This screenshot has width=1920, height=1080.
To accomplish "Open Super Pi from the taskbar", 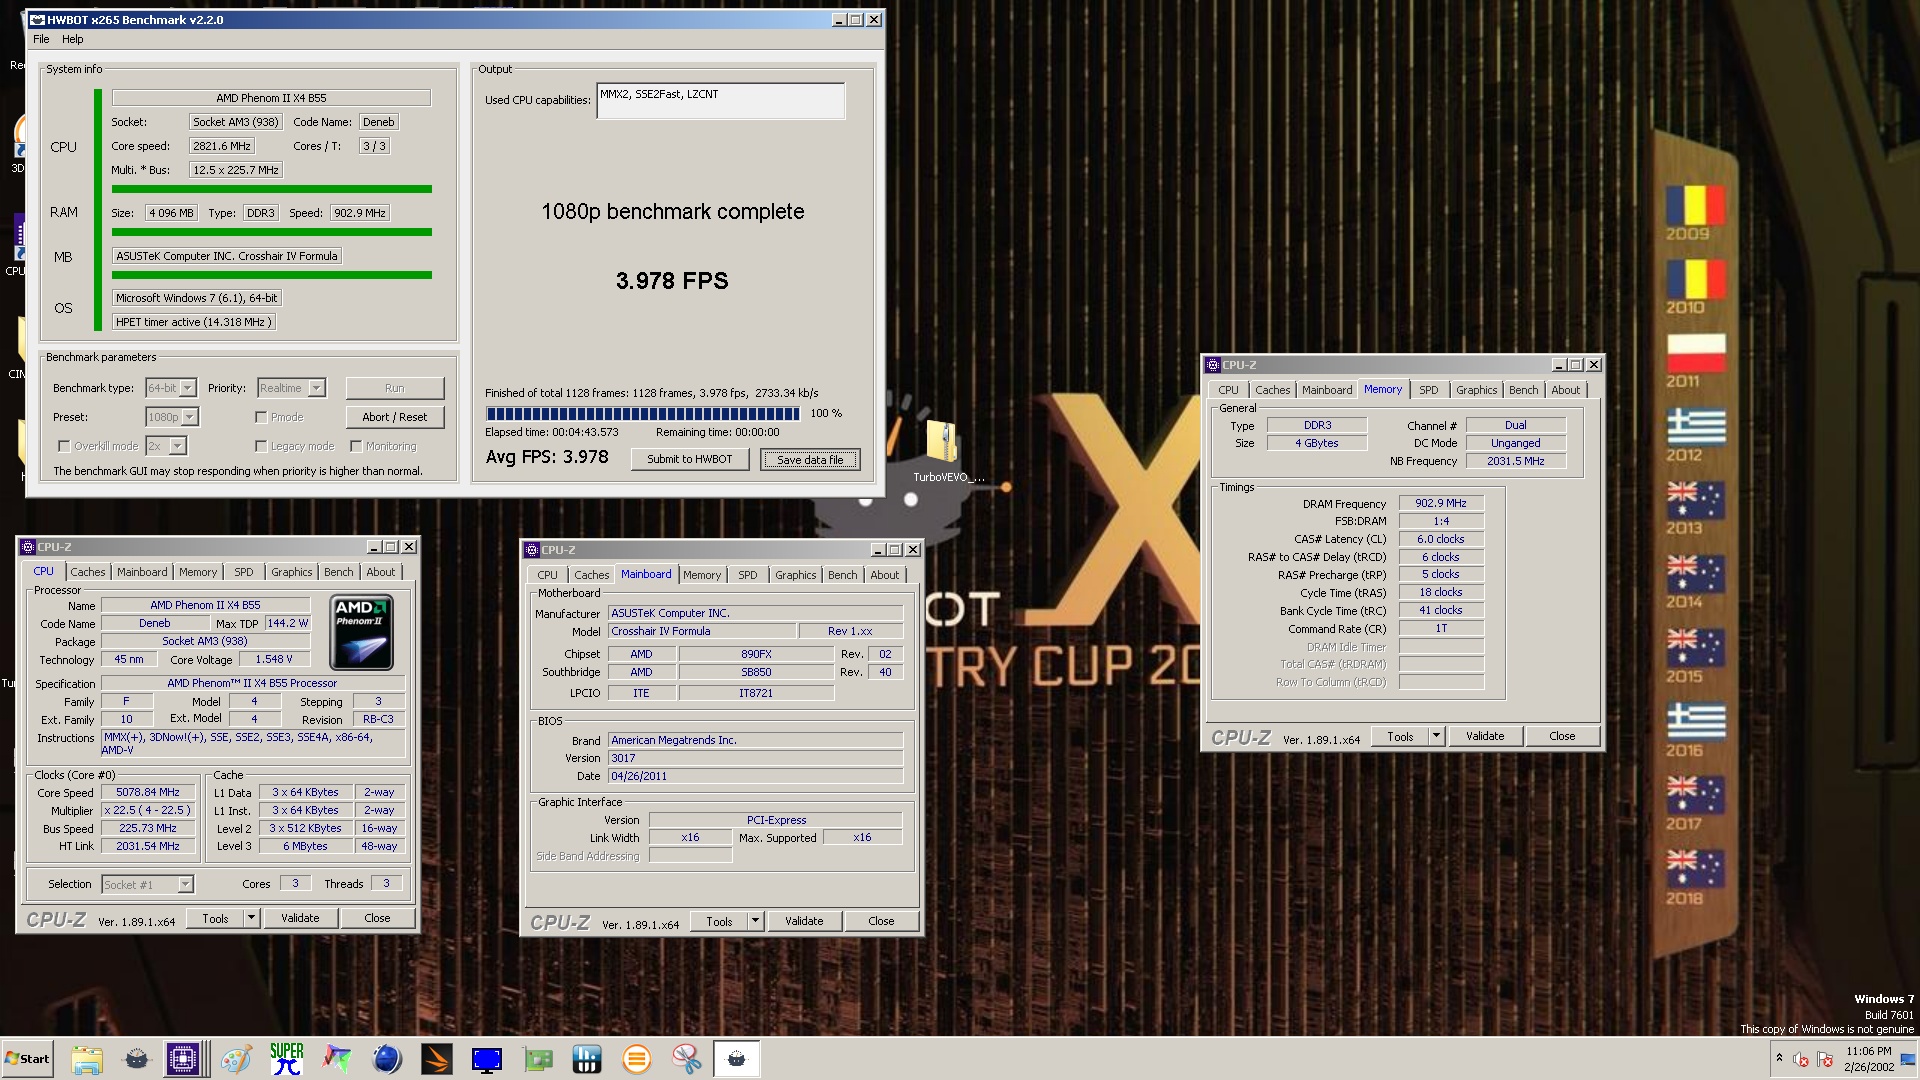I will point(287,1059).
